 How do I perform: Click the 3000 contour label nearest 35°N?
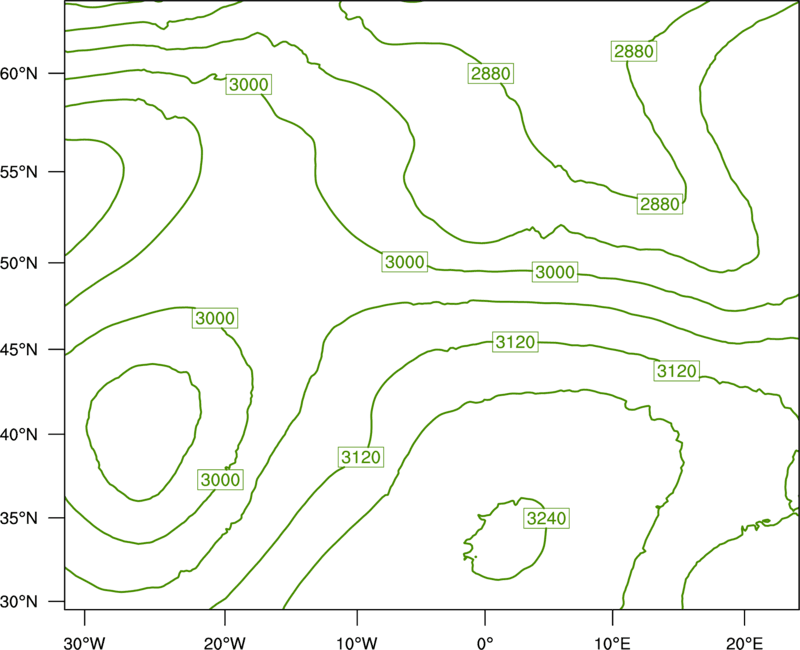tap(220, 480)
